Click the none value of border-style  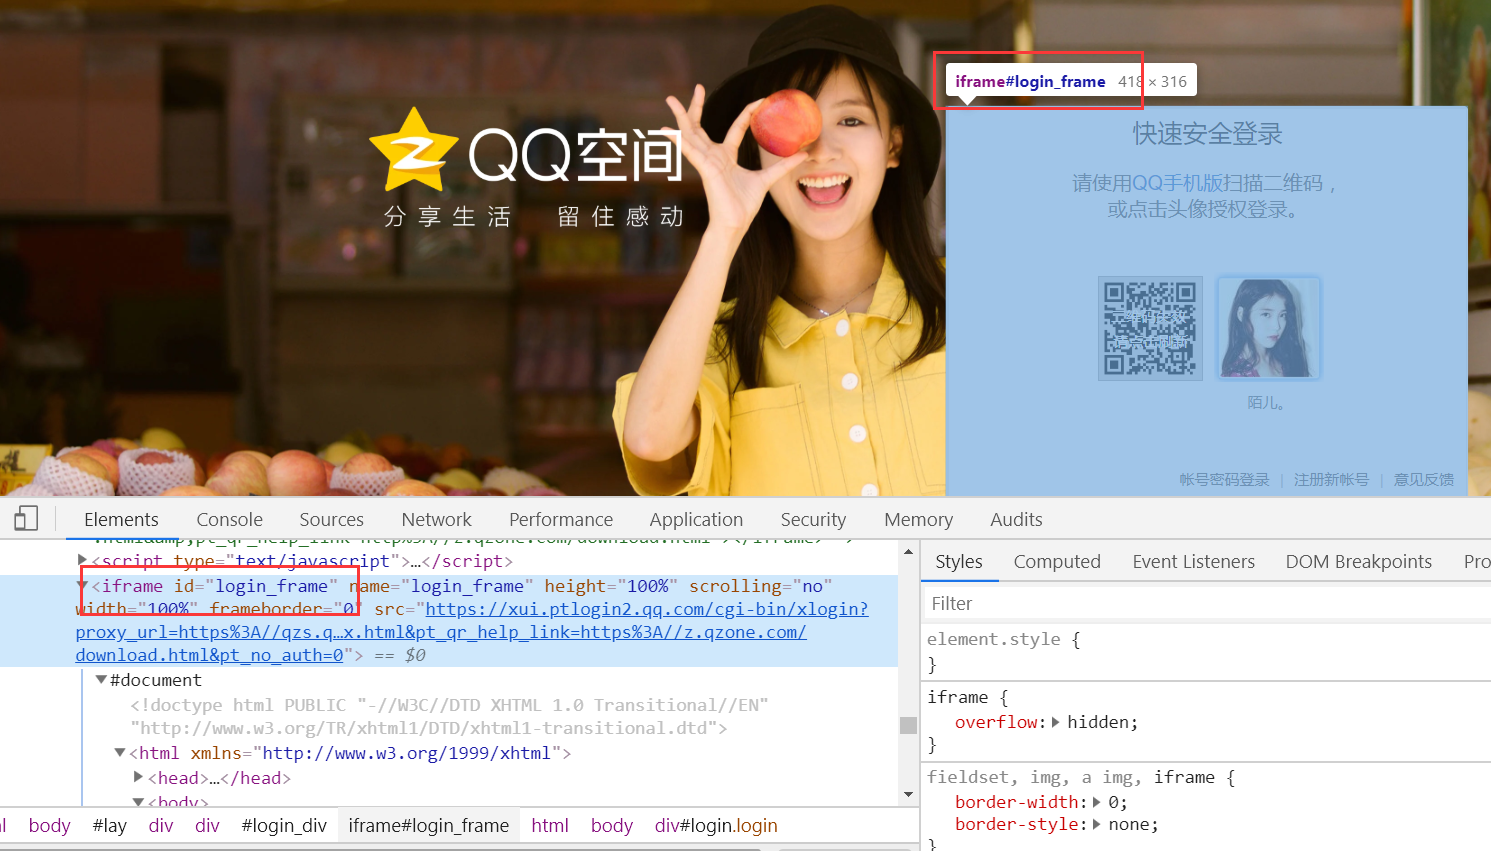(x=1128, y=825)
